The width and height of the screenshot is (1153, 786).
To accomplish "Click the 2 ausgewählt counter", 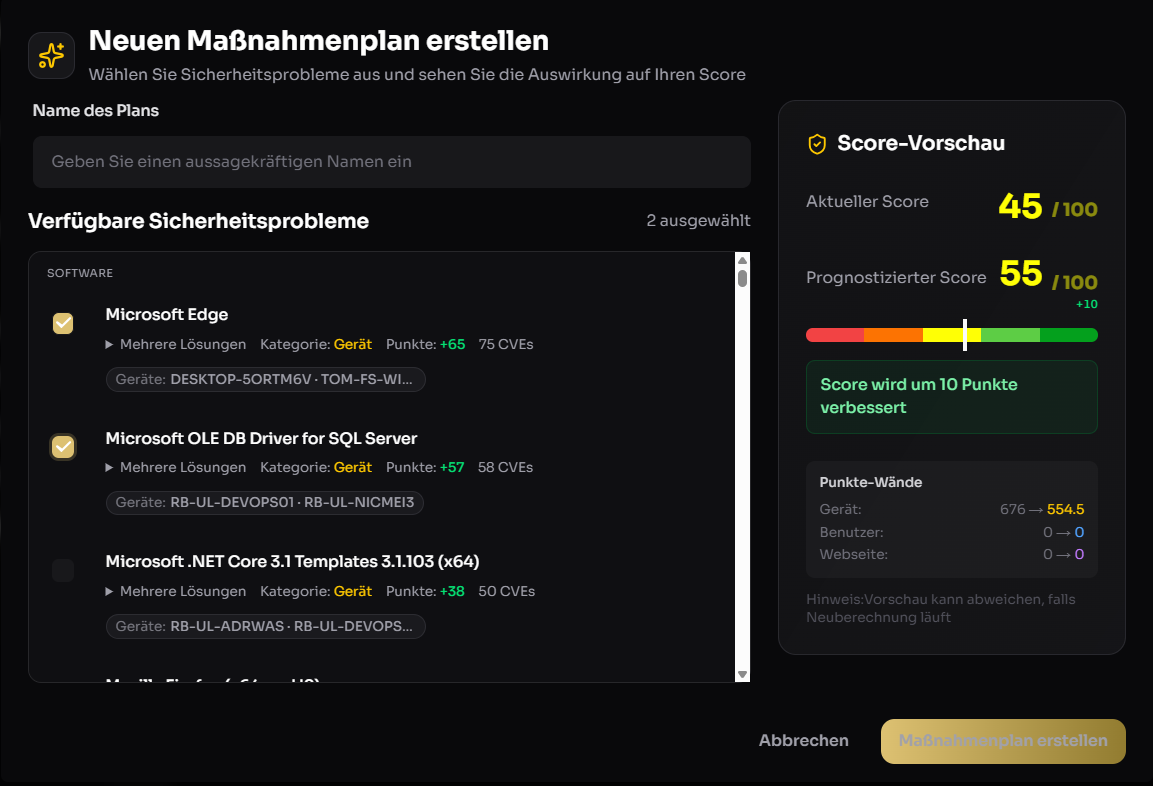I will [699, 221].
